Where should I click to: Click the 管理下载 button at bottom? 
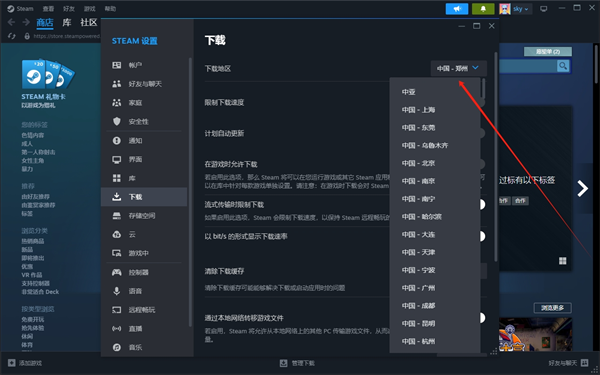297,363
